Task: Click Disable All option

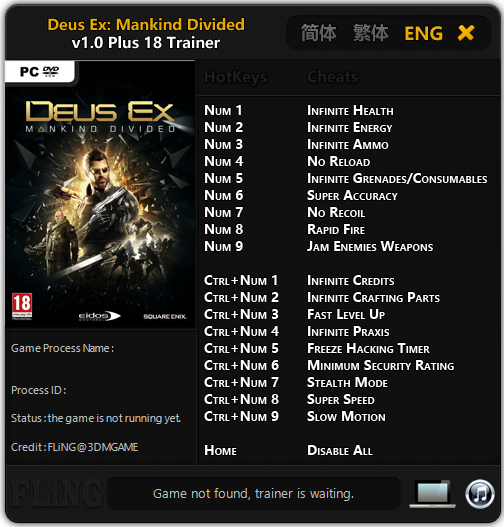Action: pyautogui.click(x=340, y=450)
